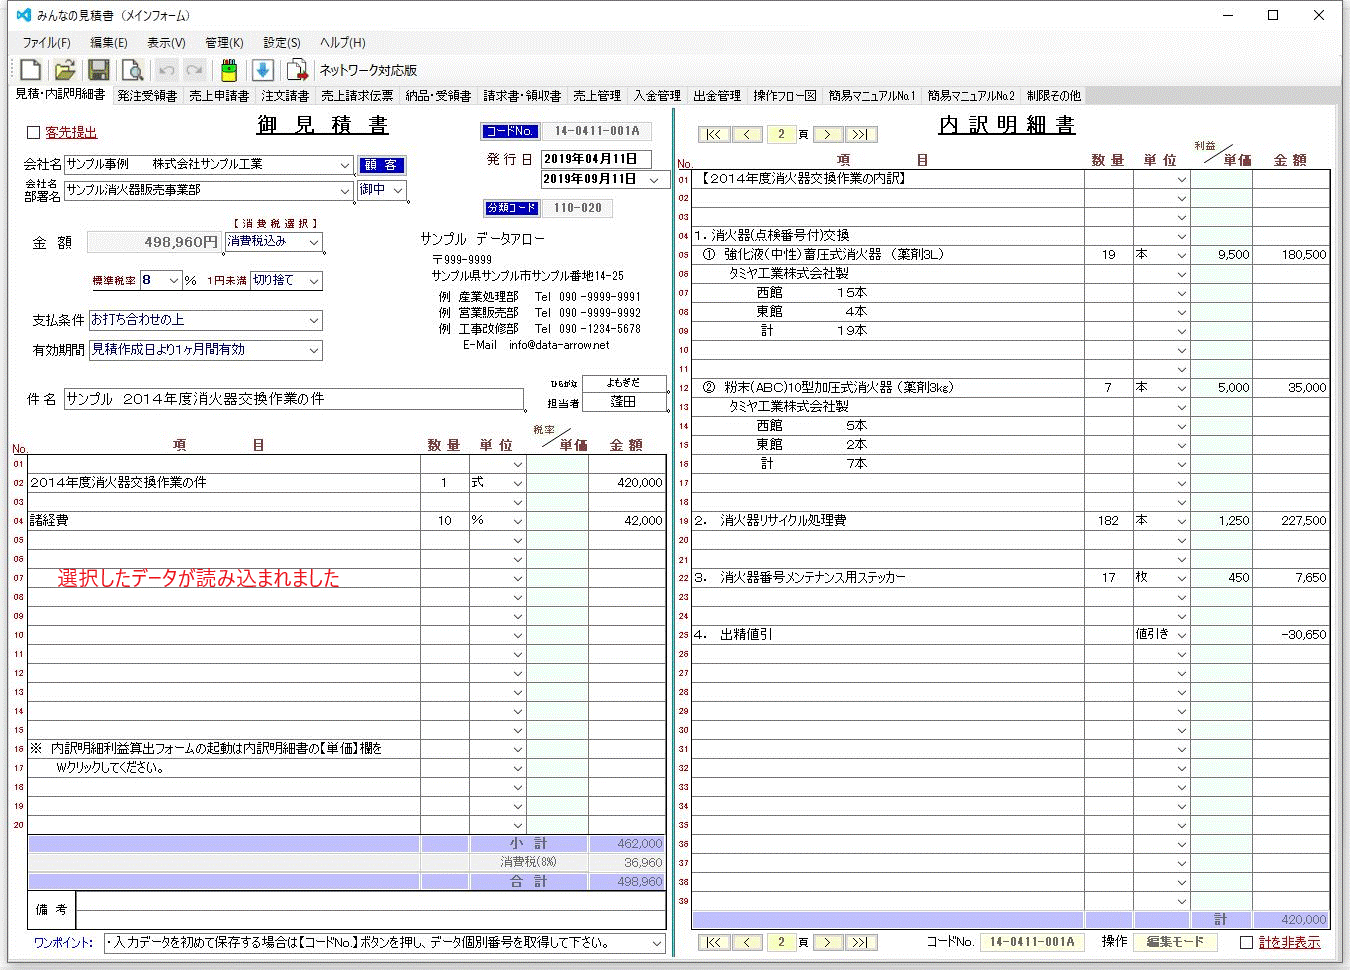
Task: Open the 2019年09月11日 date dropdown
Action: click(x=655, y=180)
